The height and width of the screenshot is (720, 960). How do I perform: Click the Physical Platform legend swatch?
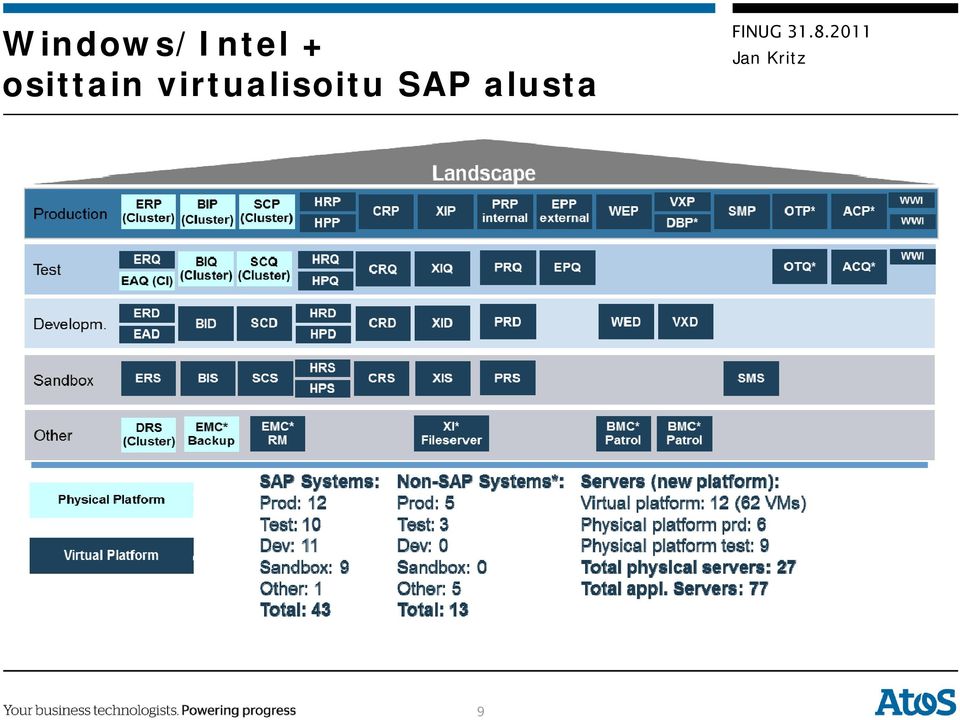coord(111,500)
